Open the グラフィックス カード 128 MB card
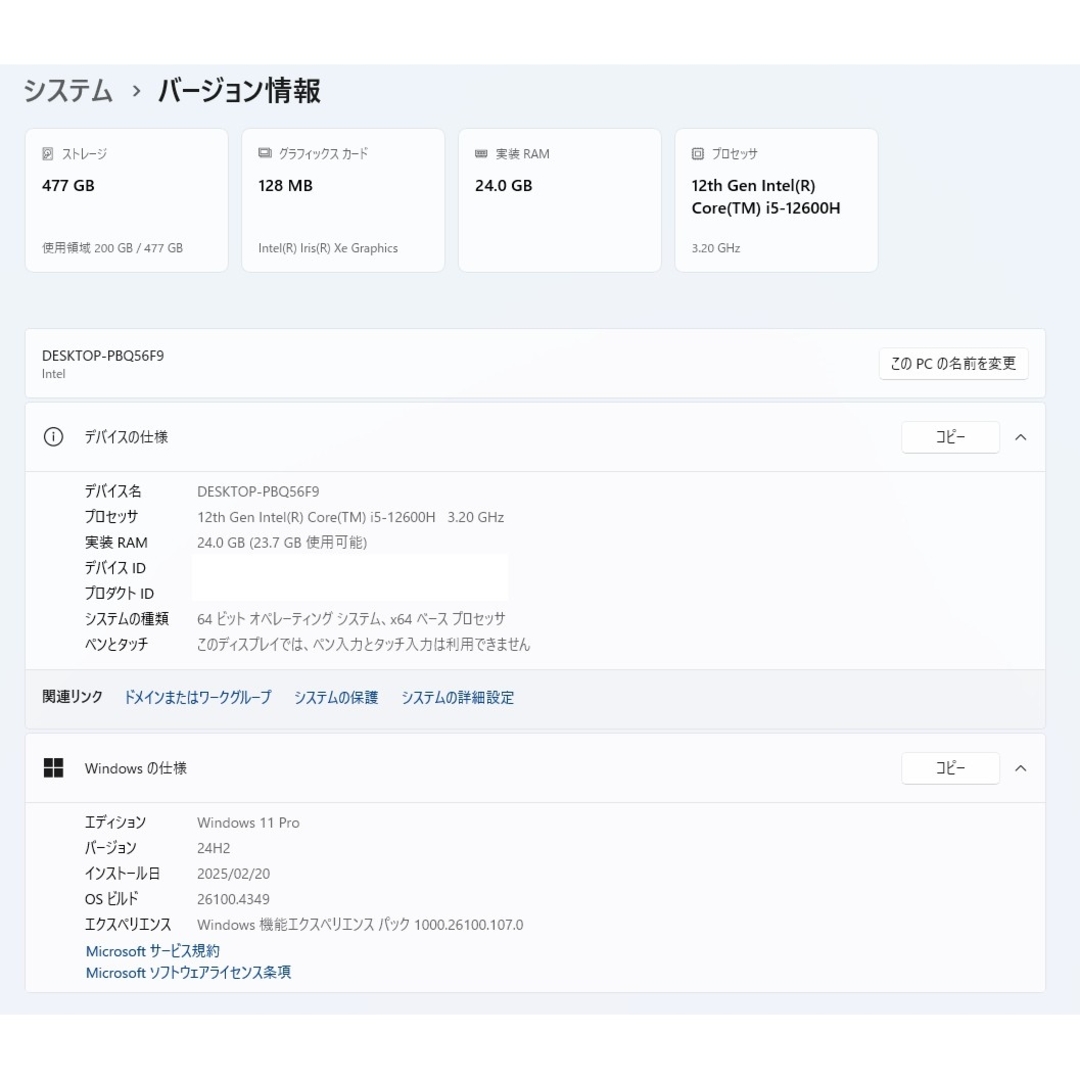The image size is (1080, 1080). tap(343, 200)
